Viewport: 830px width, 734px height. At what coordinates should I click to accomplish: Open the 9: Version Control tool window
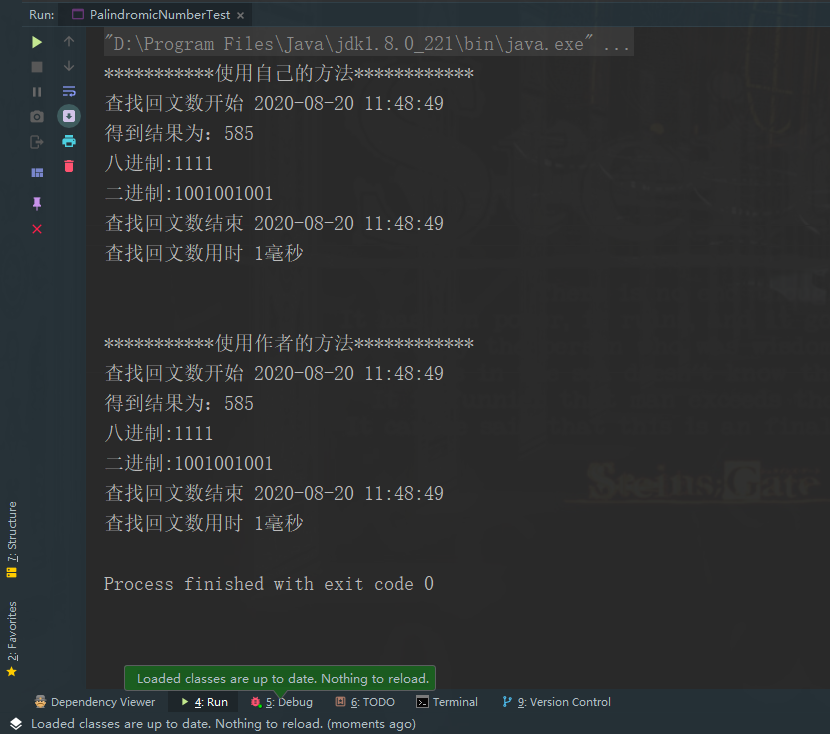tap(556, 702)
